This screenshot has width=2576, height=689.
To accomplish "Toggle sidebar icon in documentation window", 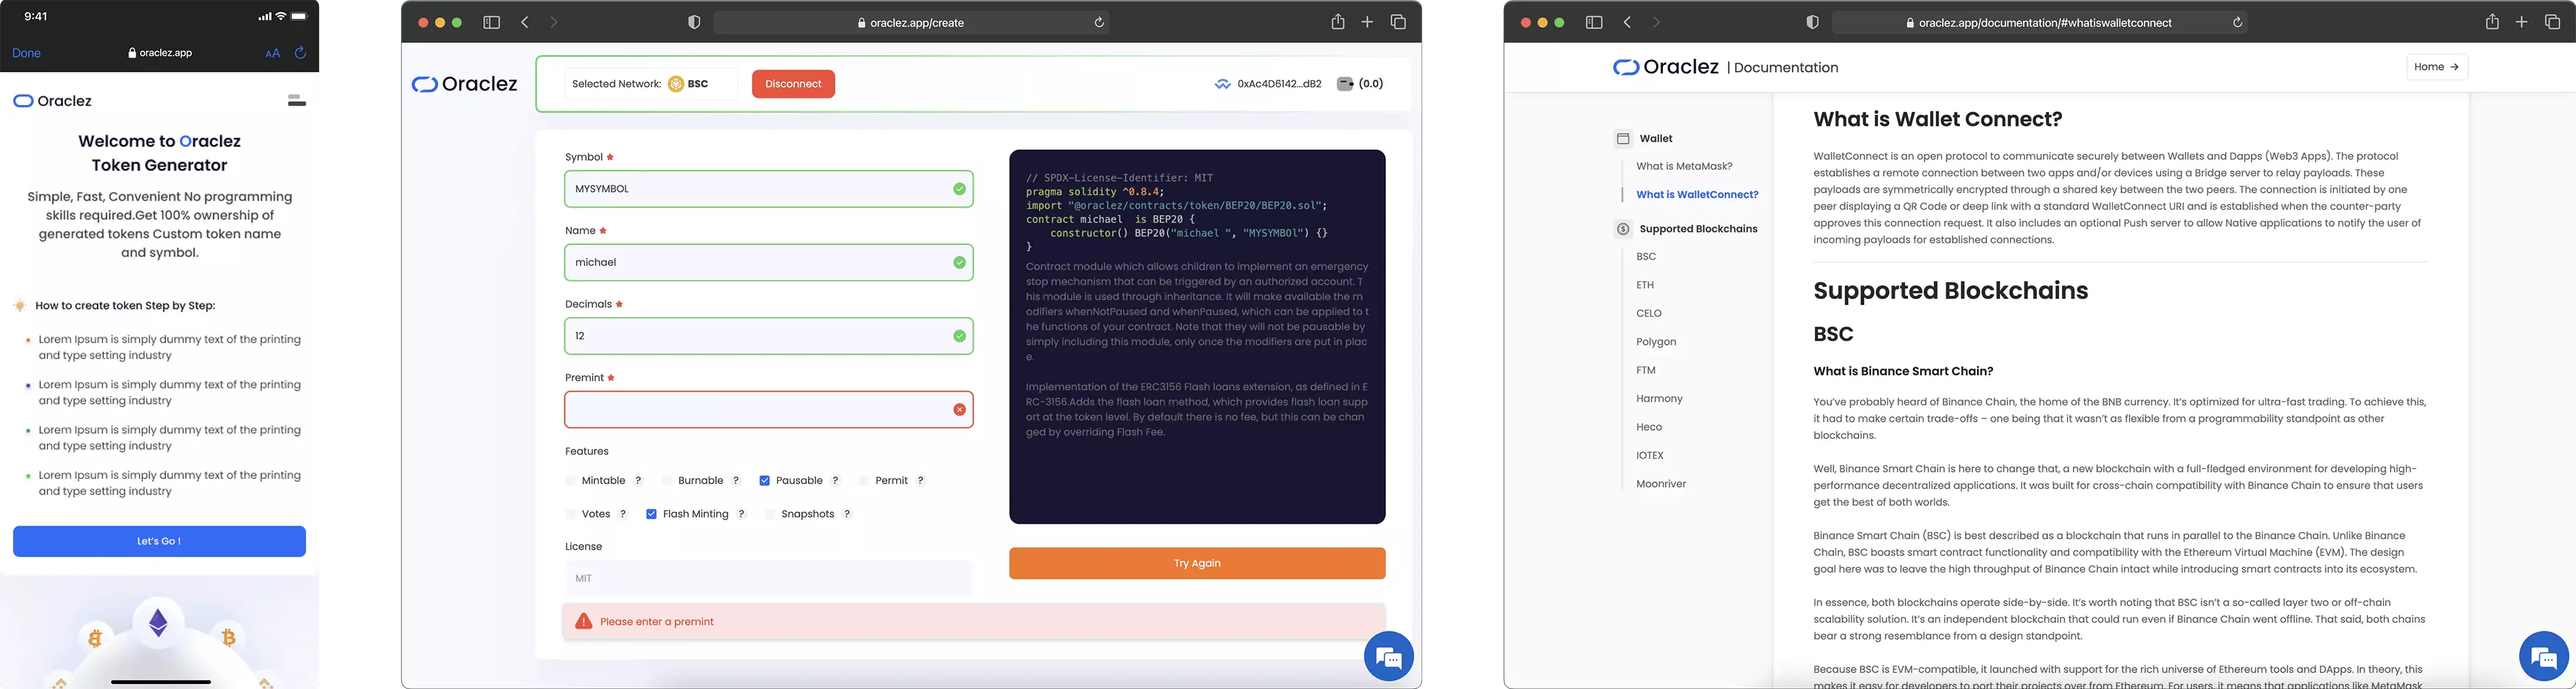I will pyautogui.click(x=1594, y=22).
